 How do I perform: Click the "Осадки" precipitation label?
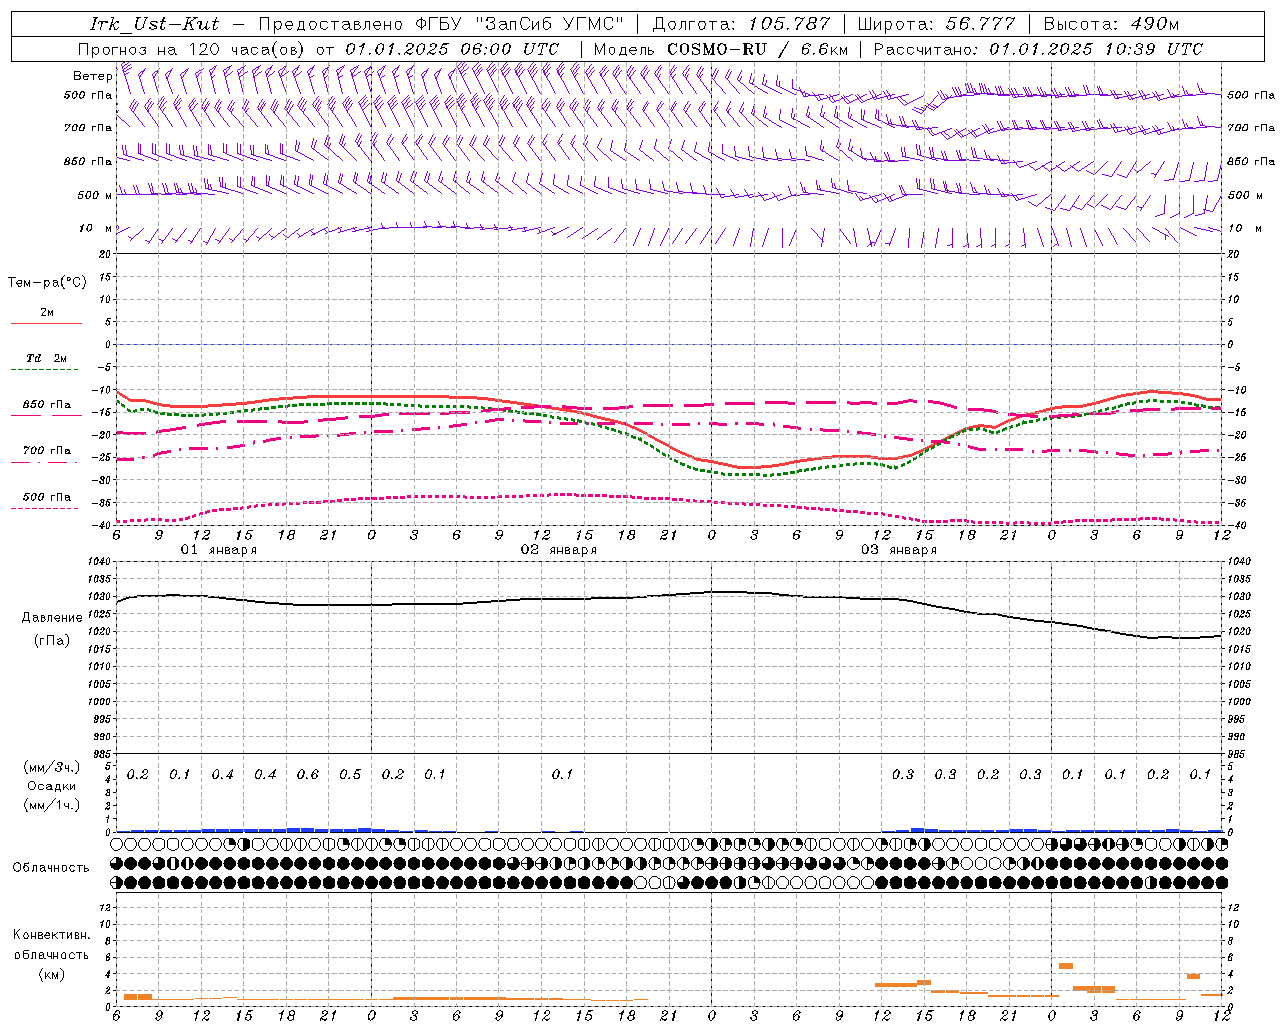tap(52, 786)
